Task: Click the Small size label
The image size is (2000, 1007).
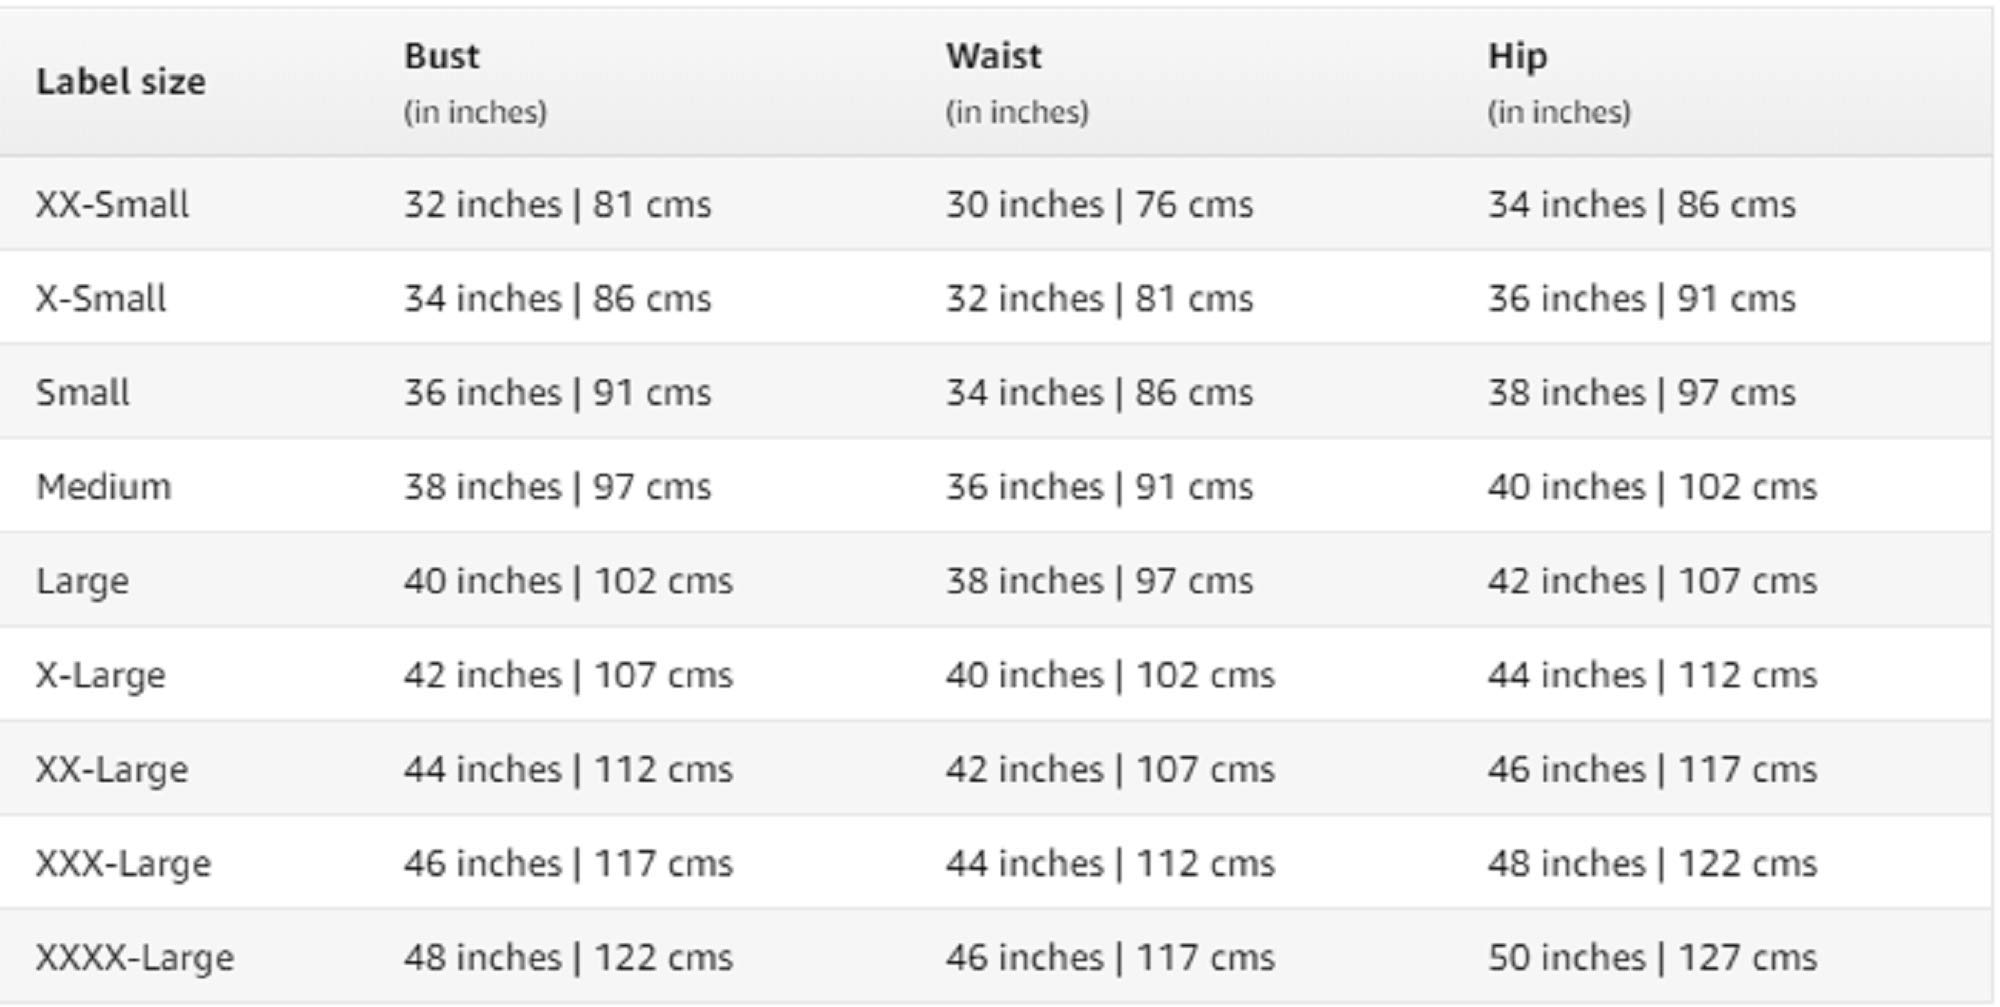Action: point(83,393)
